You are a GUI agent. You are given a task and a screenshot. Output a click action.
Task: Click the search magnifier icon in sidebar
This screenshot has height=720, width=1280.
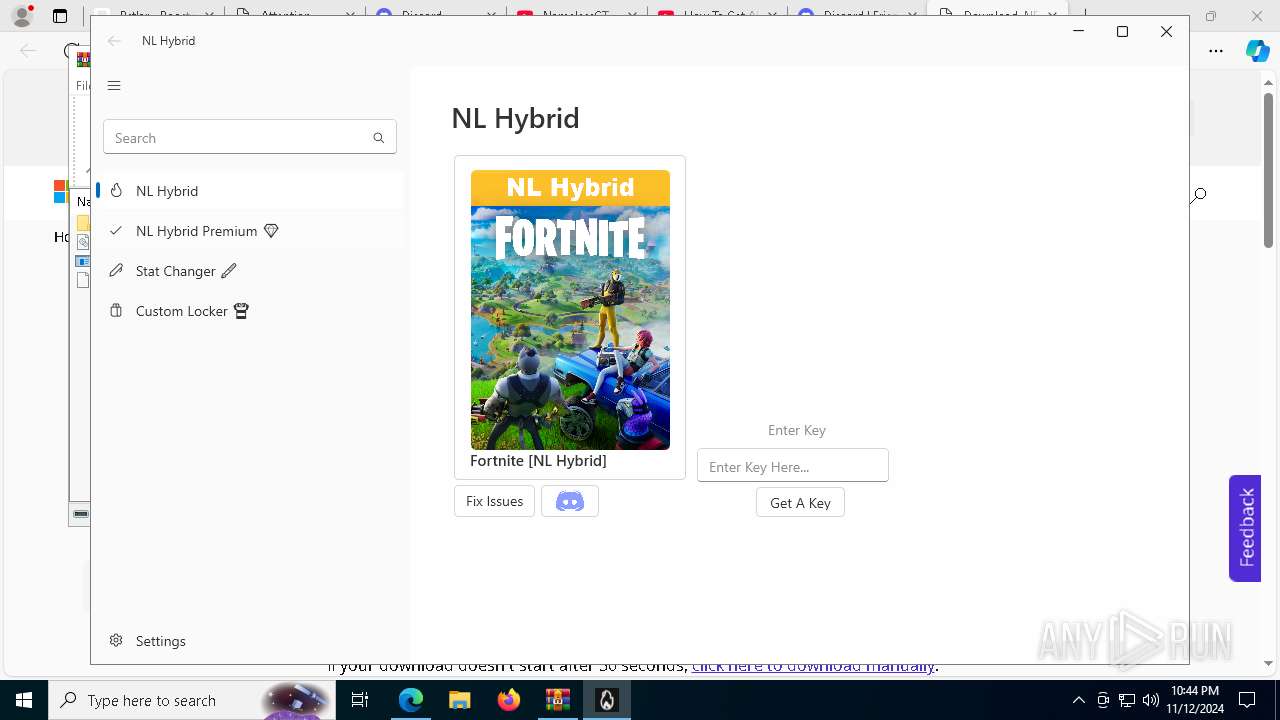click(x=378, y=138)
